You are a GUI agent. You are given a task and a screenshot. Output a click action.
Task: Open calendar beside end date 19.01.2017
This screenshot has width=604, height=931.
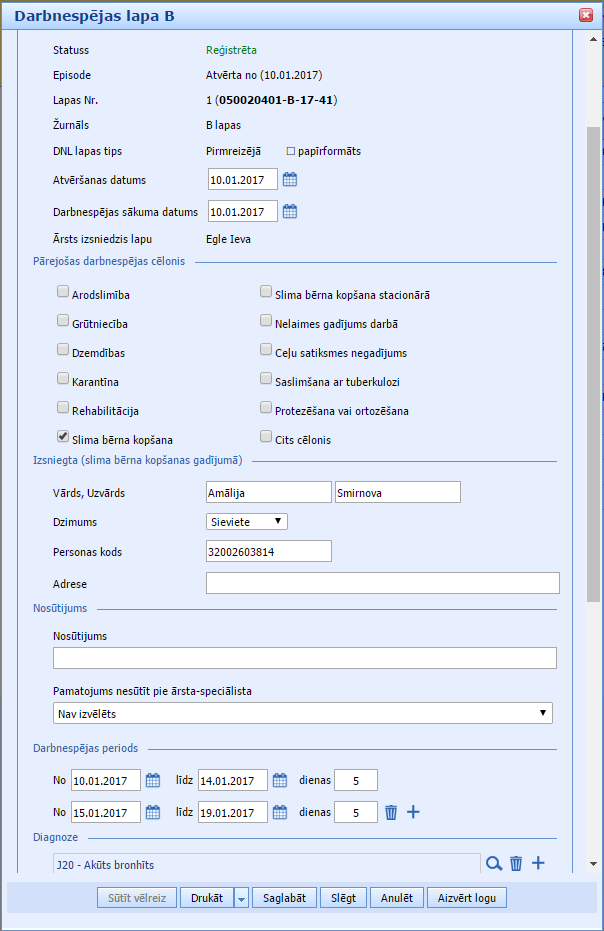click(x=280, y=812)
